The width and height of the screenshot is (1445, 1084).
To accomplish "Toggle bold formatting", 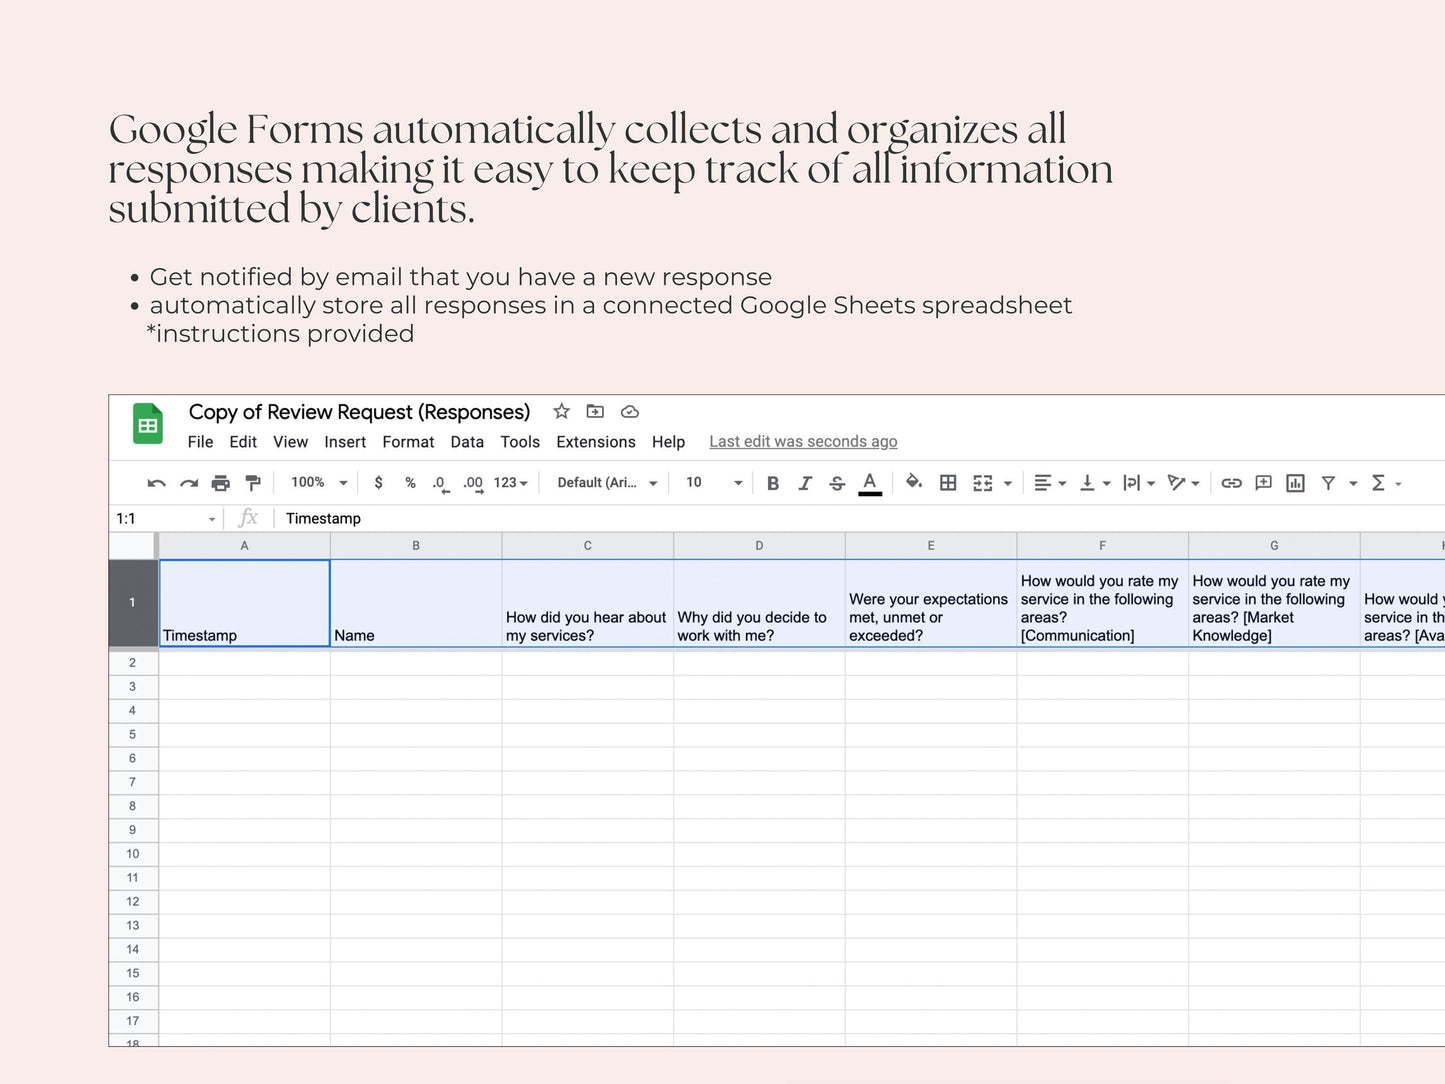I will 773,483.
